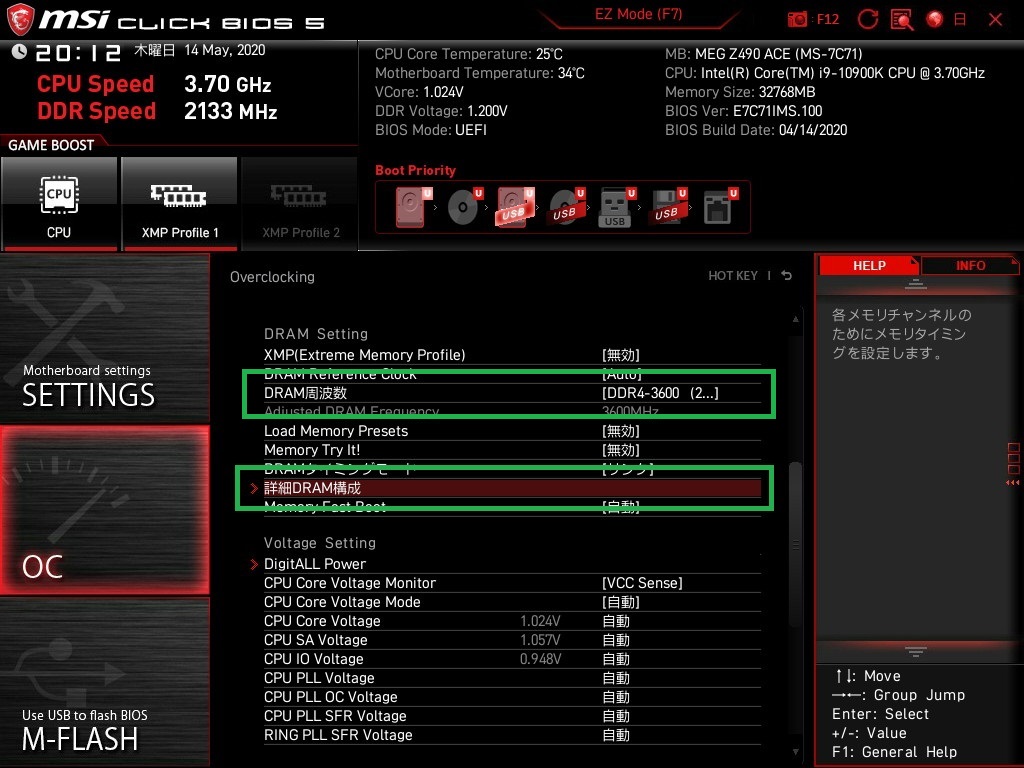This screenshot has width=1024, height=768.
Task: Select the RING PLL SFR Voltage 自動 field
Action: [616, 735]
